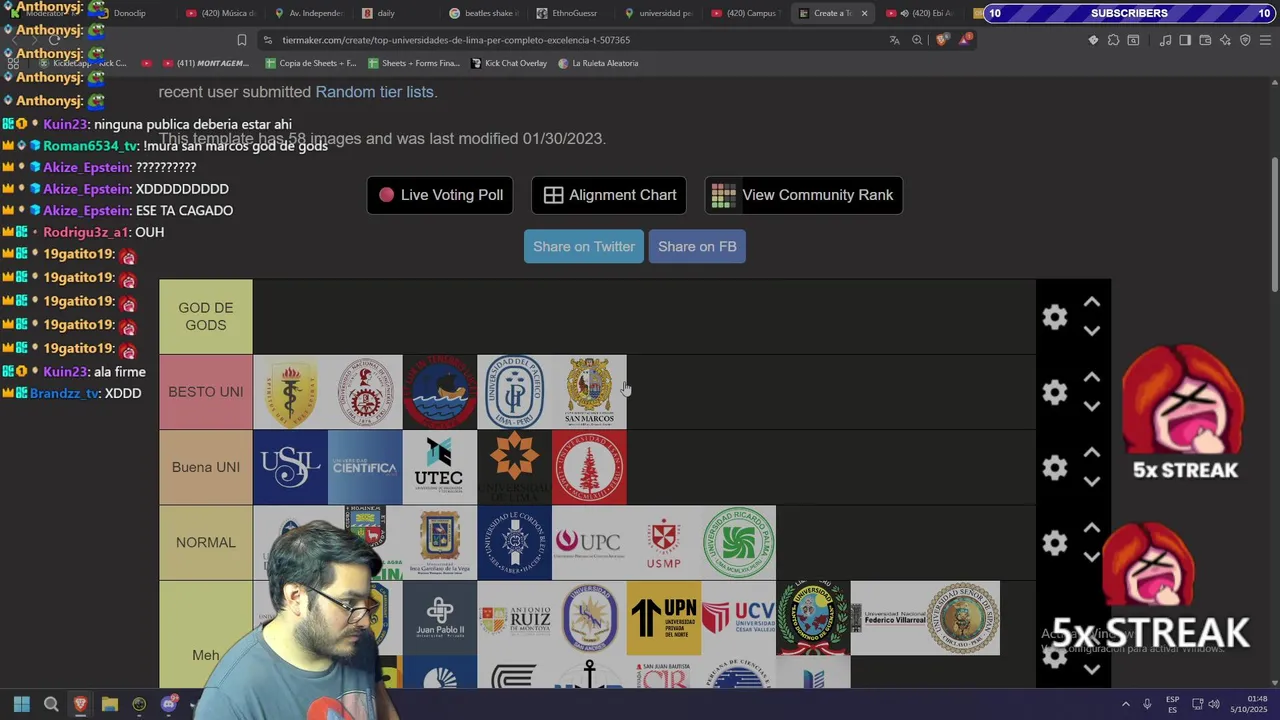Pick the USIL logo in Buena UNI
This screenshot has height=720, width=1280.
(290, 467)
